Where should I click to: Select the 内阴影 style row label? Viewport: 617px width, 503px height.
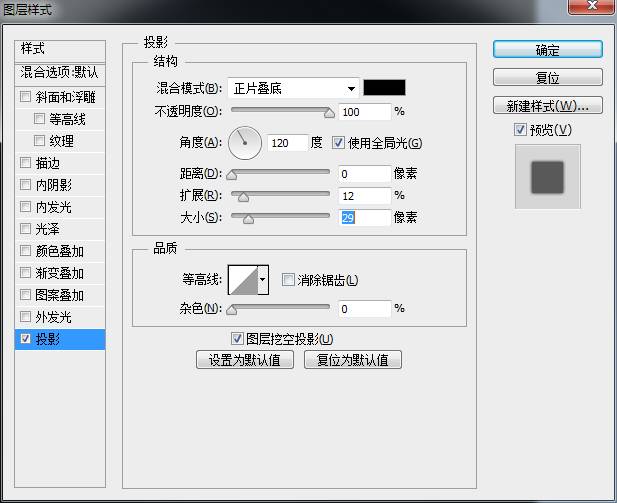tap(54, 185)
